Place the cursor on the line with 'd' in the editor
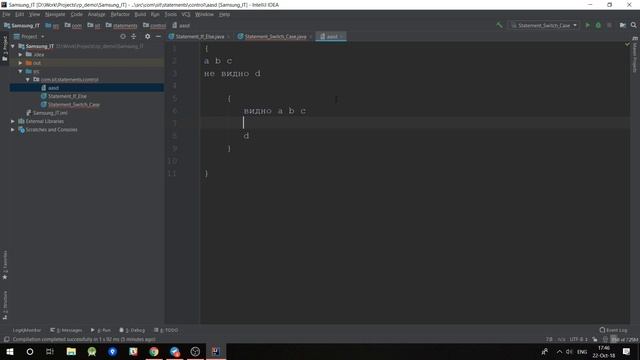This screenshot has height=360, width=640. point(246,136)
